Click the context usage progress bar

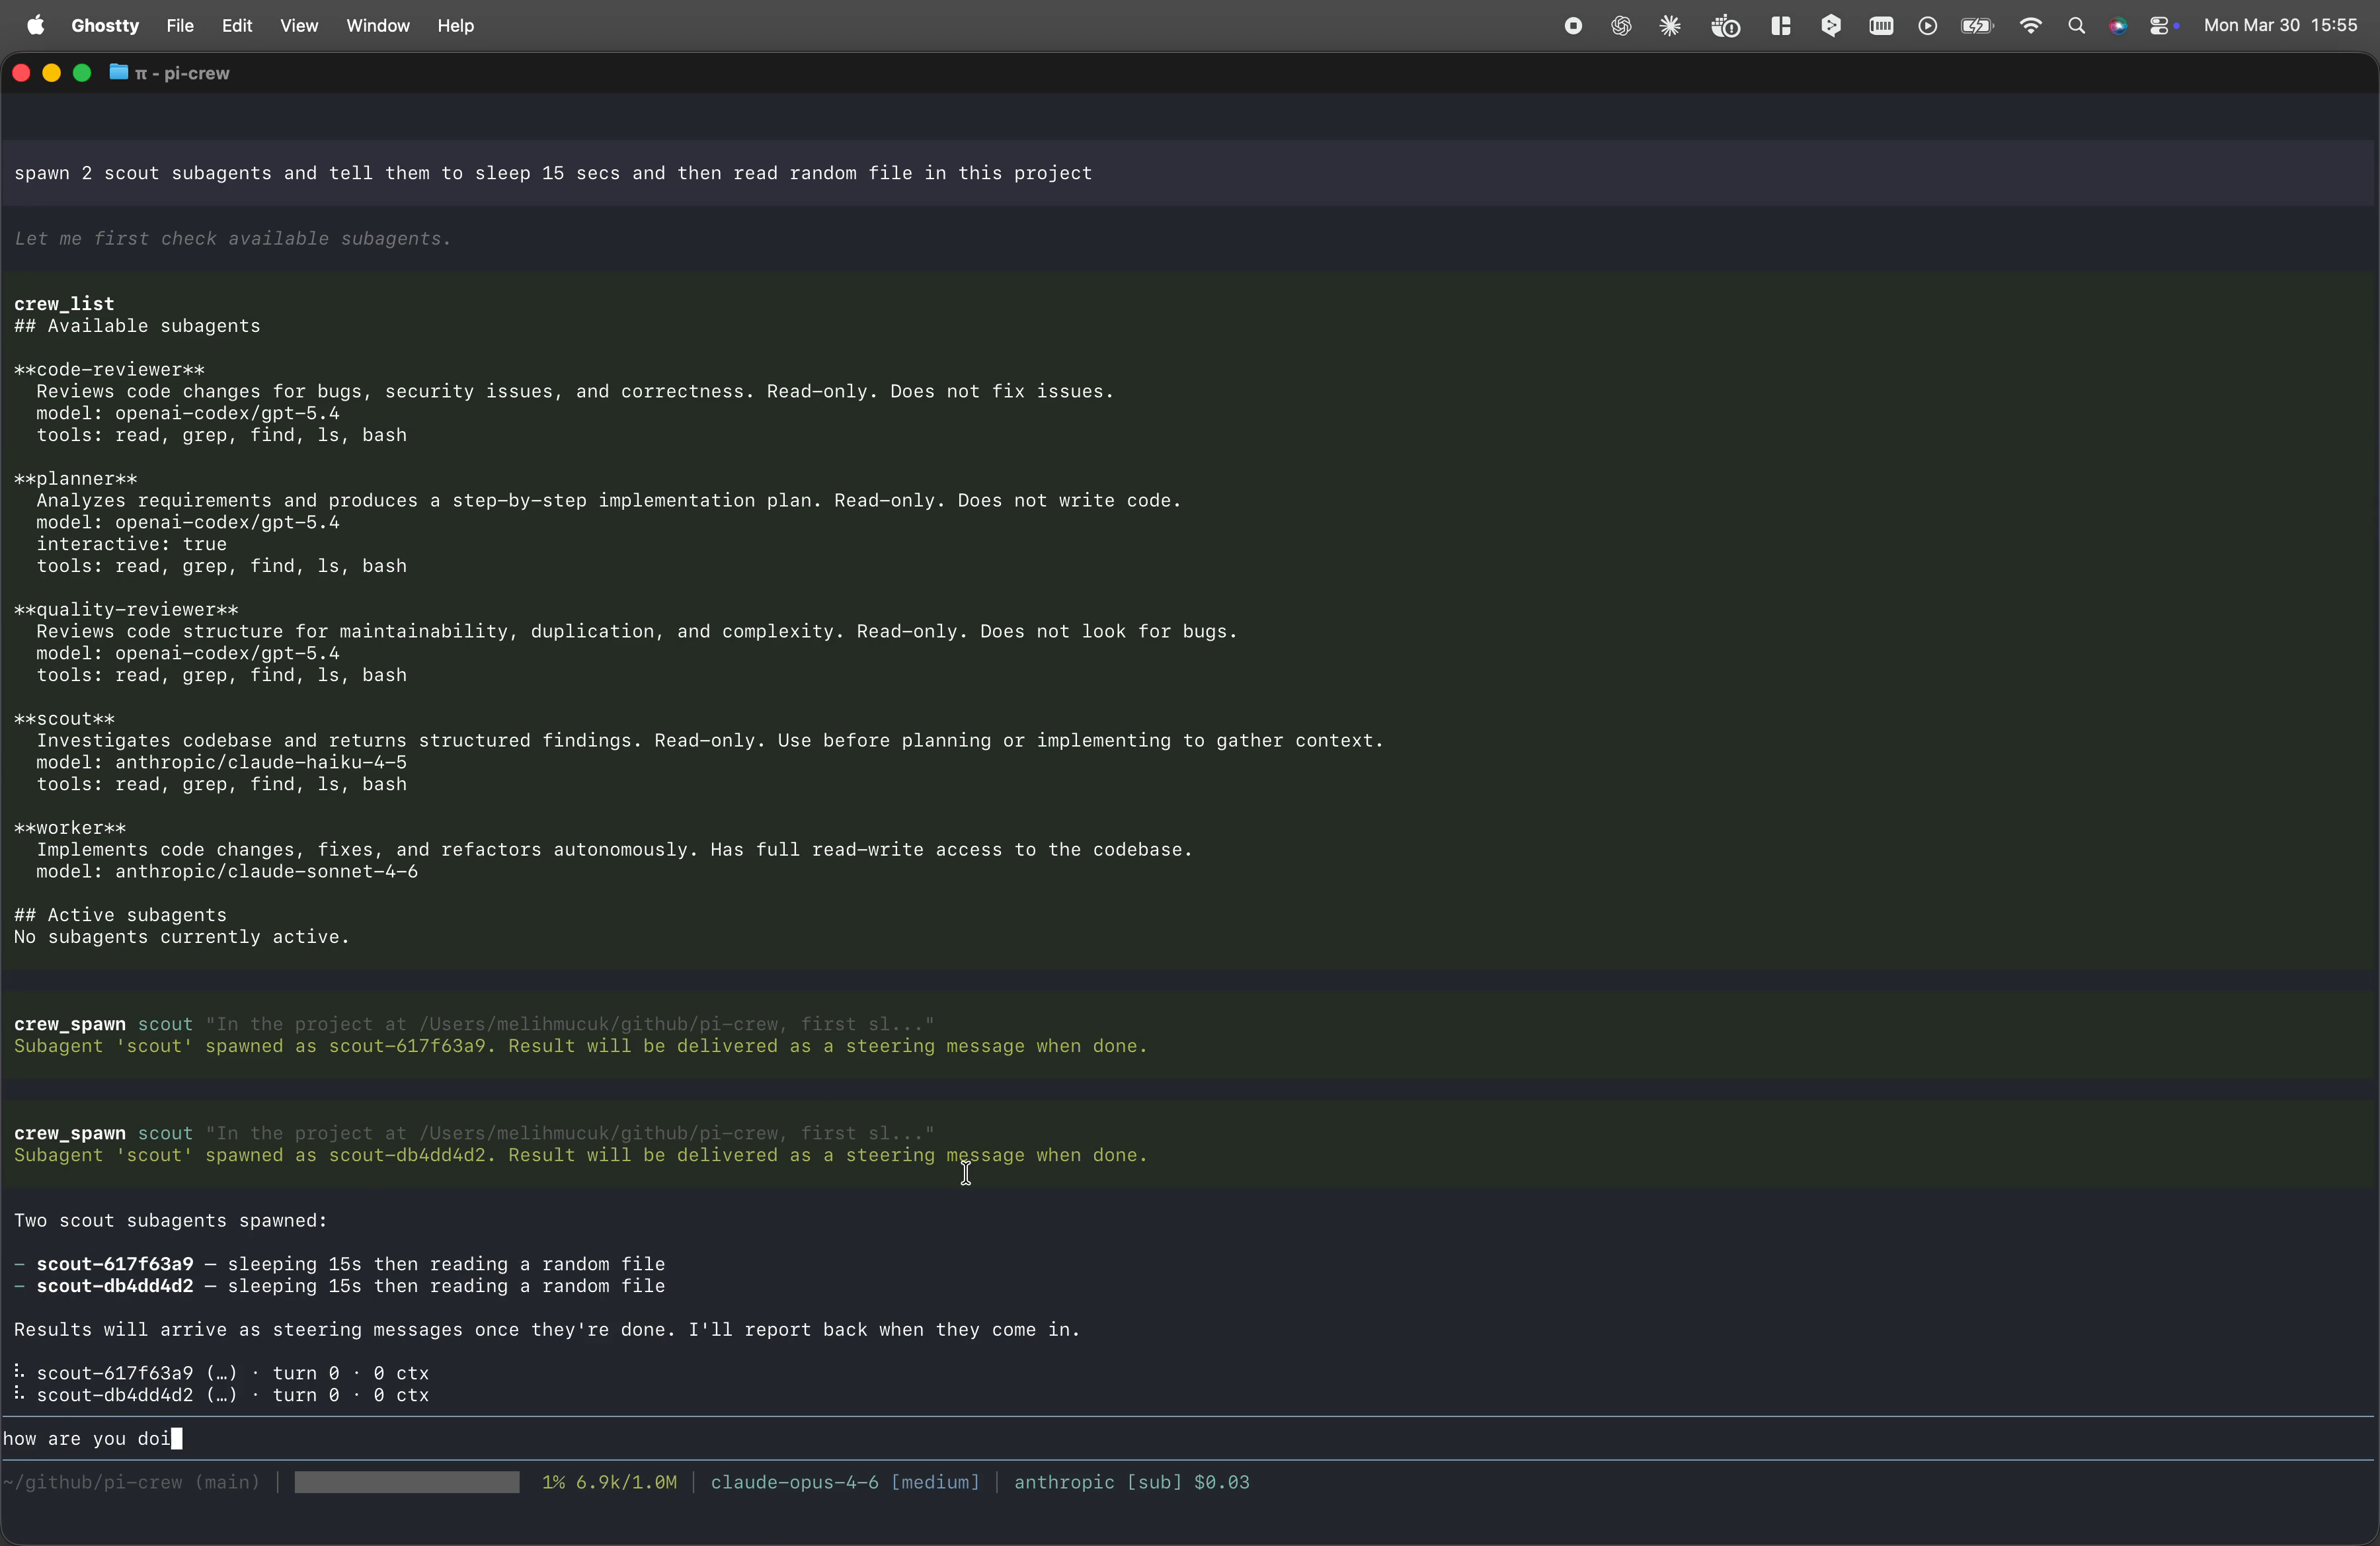[407, 1482]
